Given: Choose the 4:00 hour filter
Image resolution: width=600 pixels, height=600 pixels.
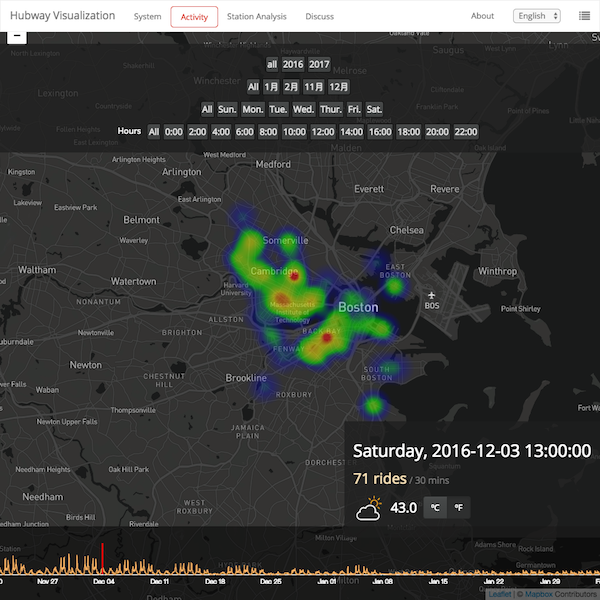Looking at the screenshot, I should click(x=221, y=132).
